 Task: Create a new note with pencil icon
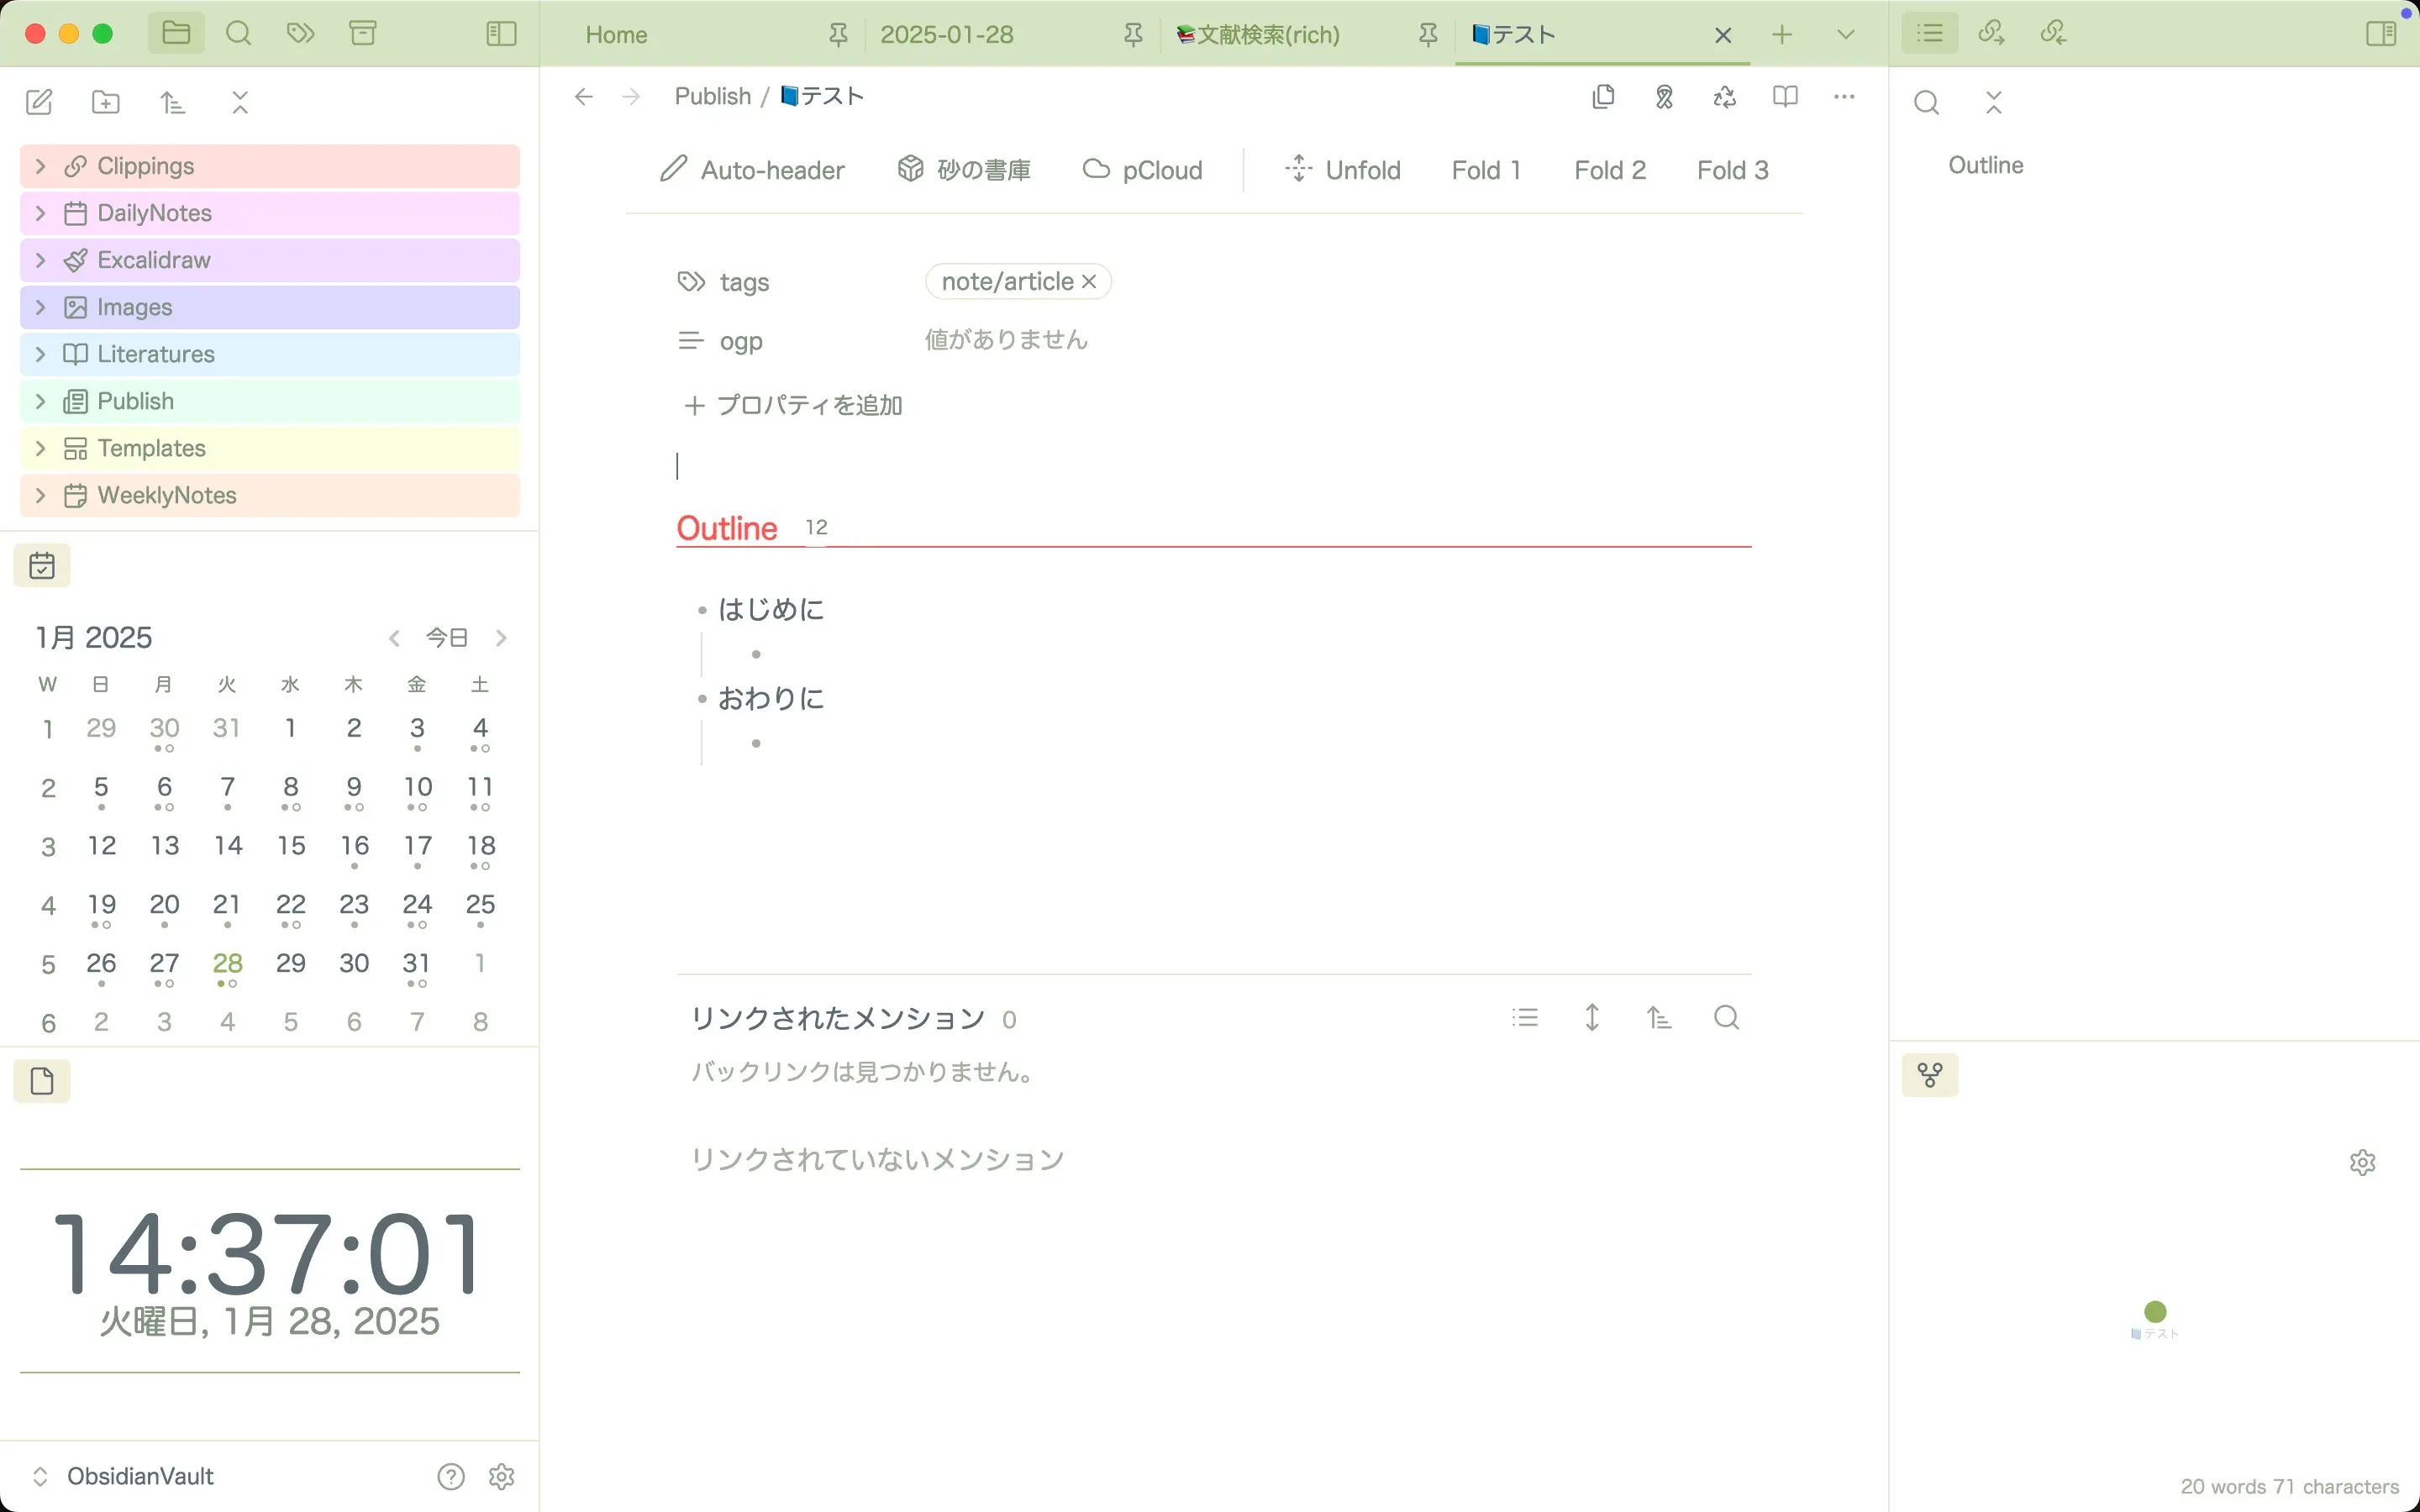[39, 102]
